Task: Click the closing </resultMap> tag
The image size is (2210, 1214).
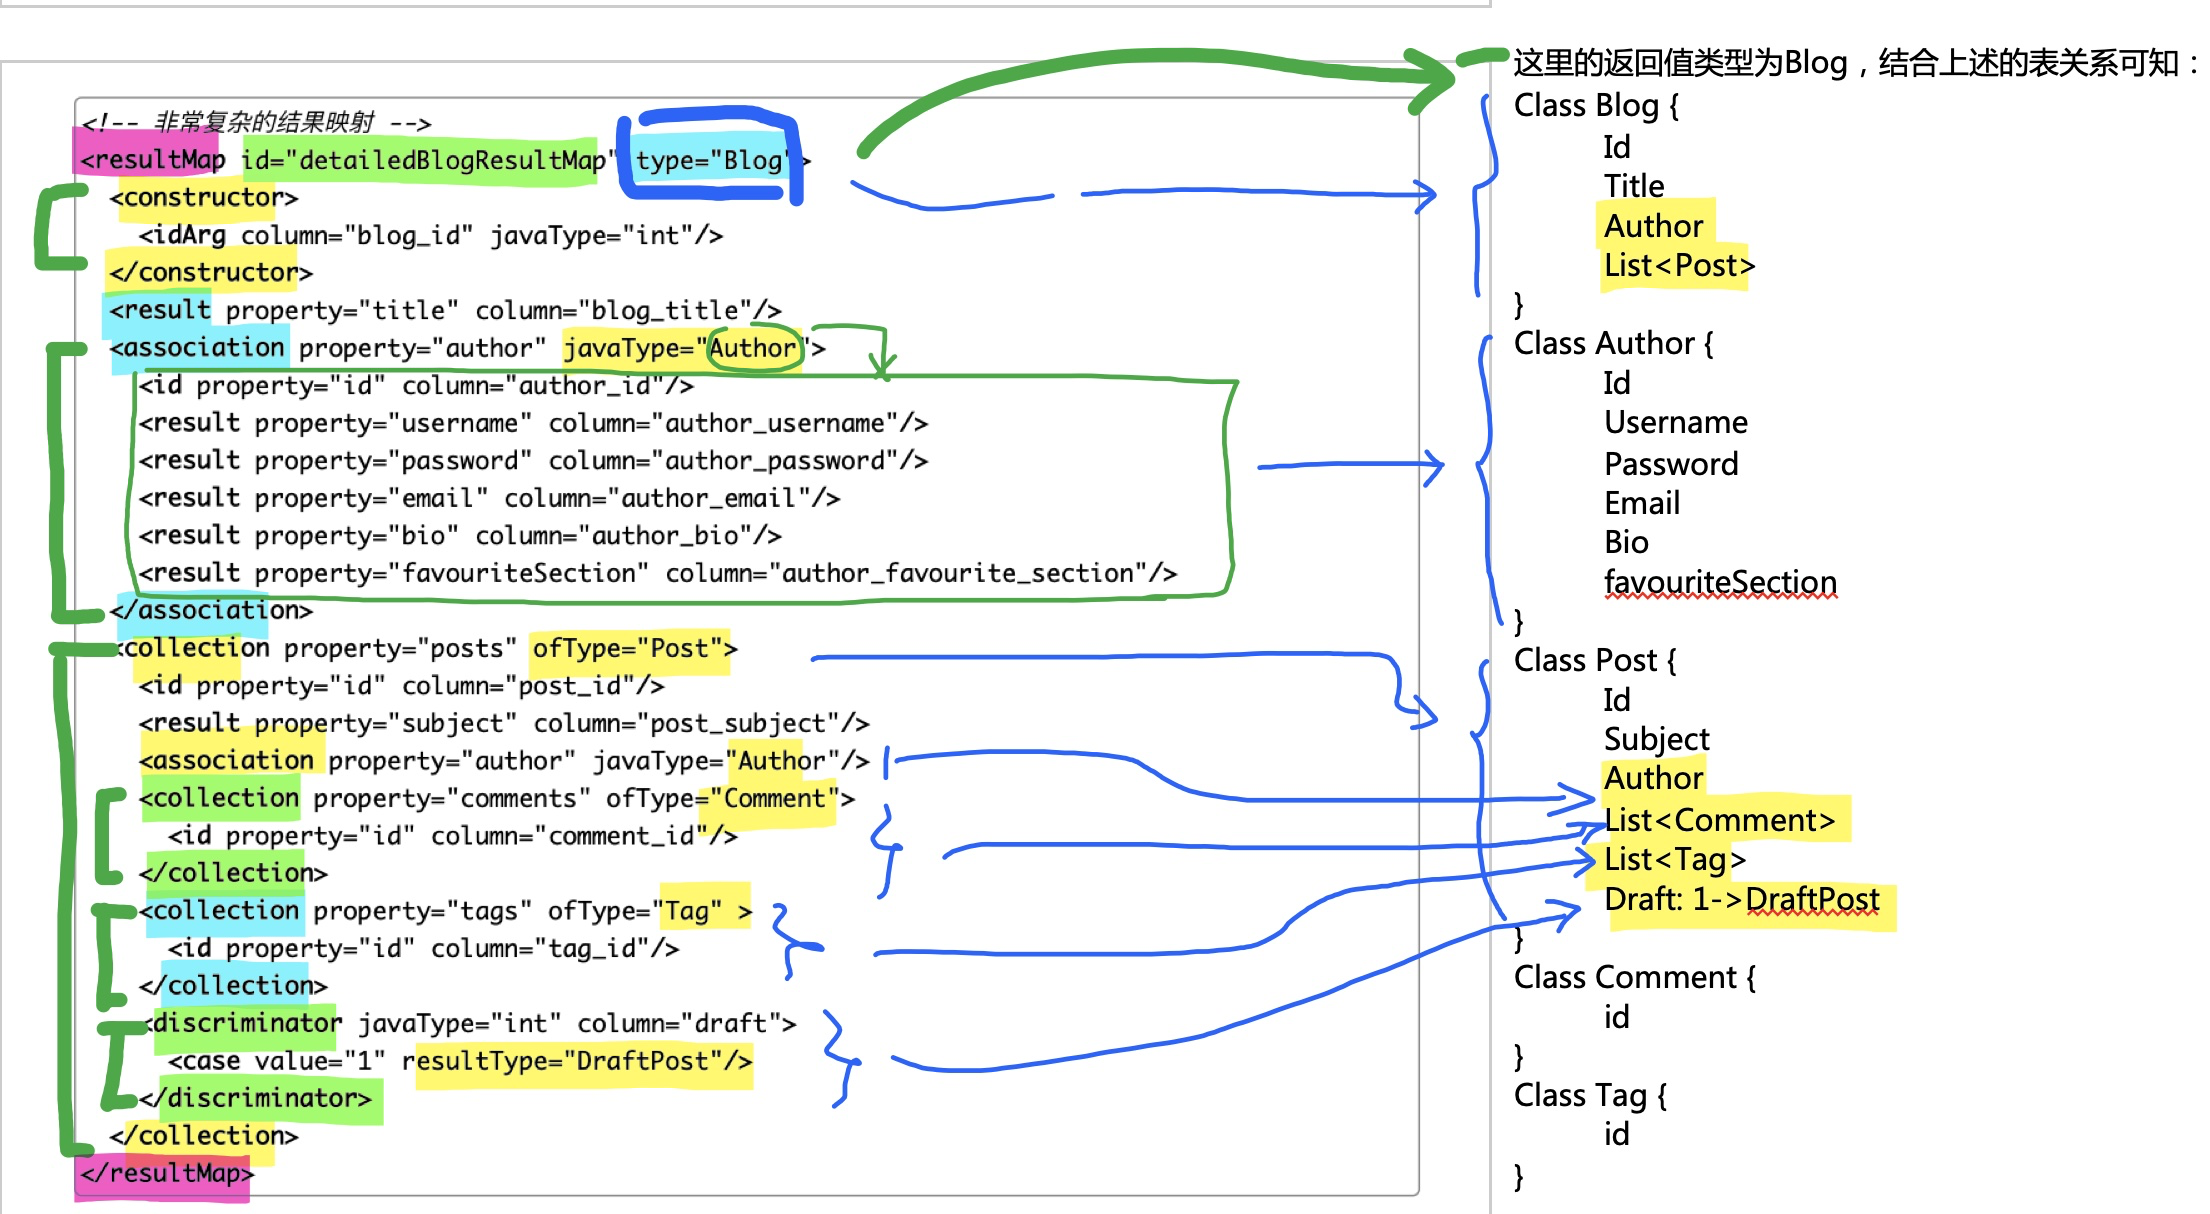Action: (166, 1173)
